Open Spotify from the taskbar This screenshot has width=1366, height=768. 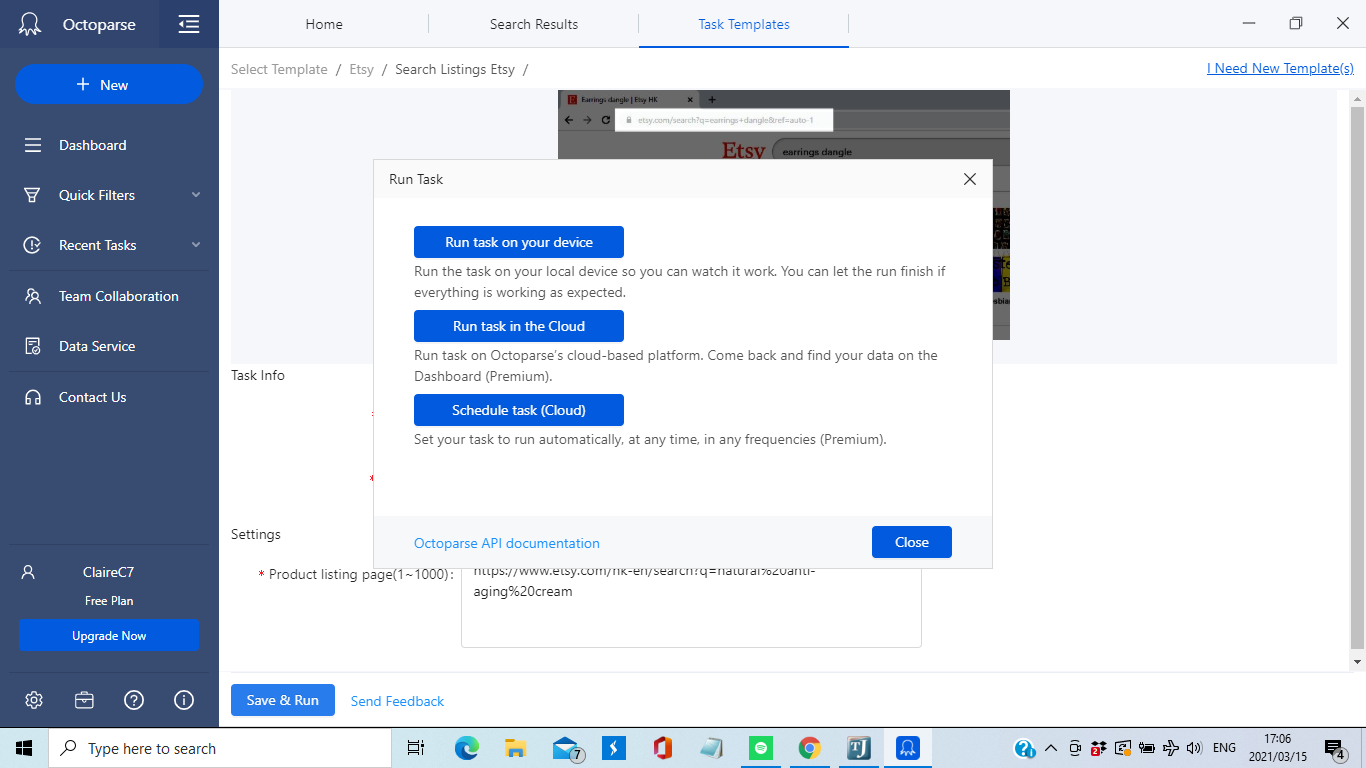point(761,748)
